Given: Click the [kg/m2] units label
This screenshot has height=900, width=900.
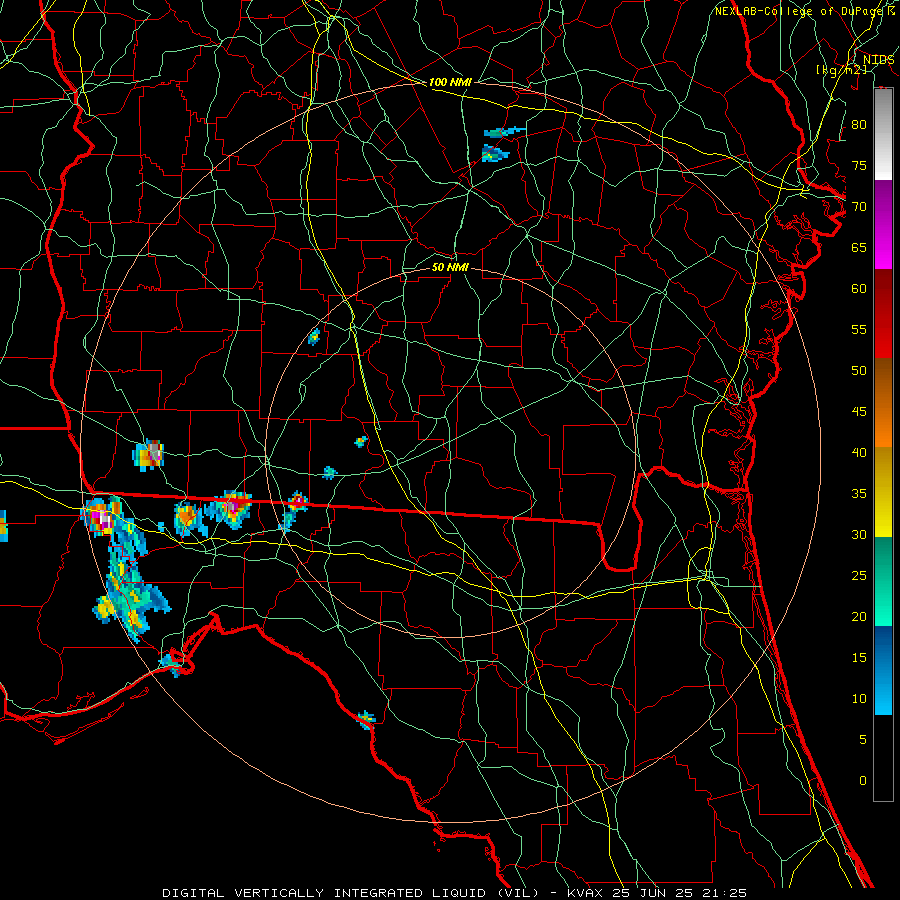Looking at the screenshot, I should 841,70.
